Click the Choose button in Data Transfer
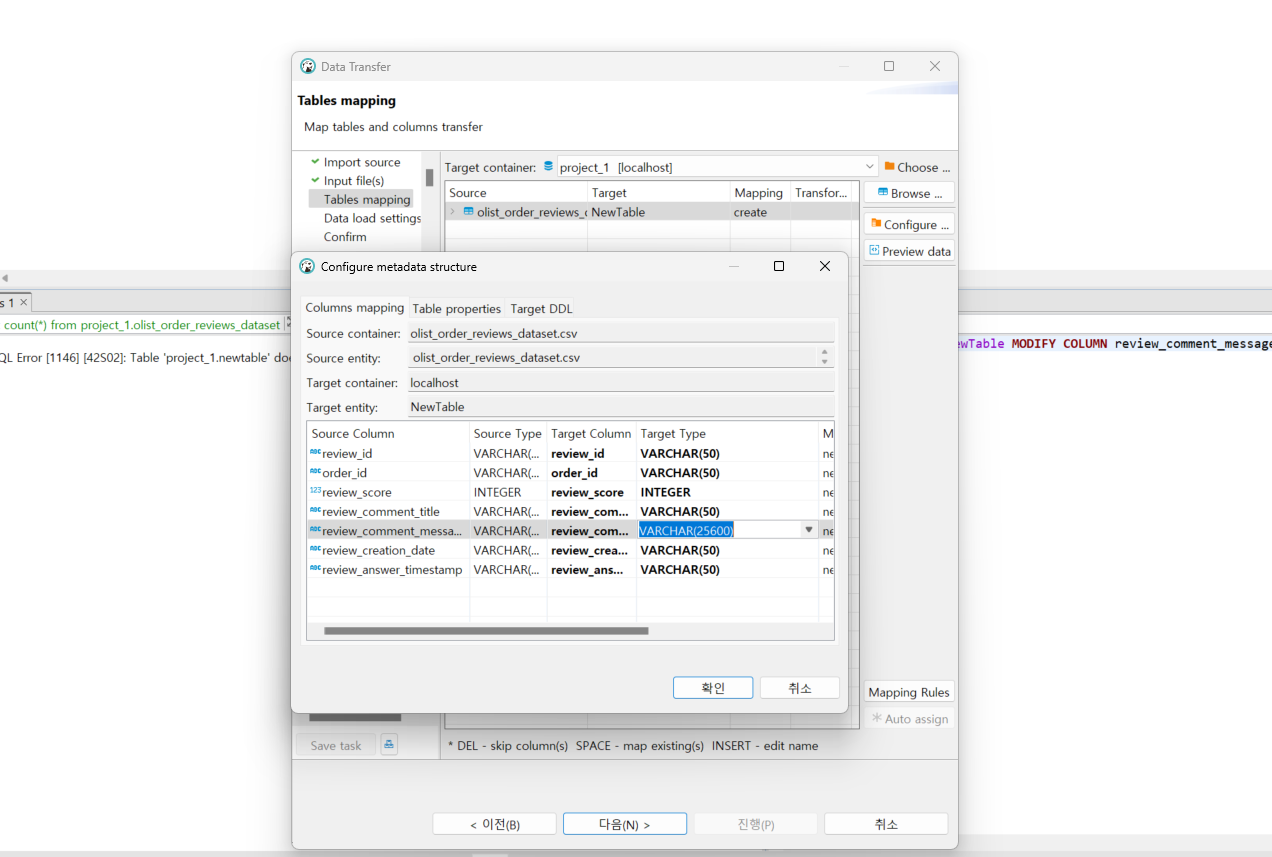The image size is (1272, 857). pos(917,167)
